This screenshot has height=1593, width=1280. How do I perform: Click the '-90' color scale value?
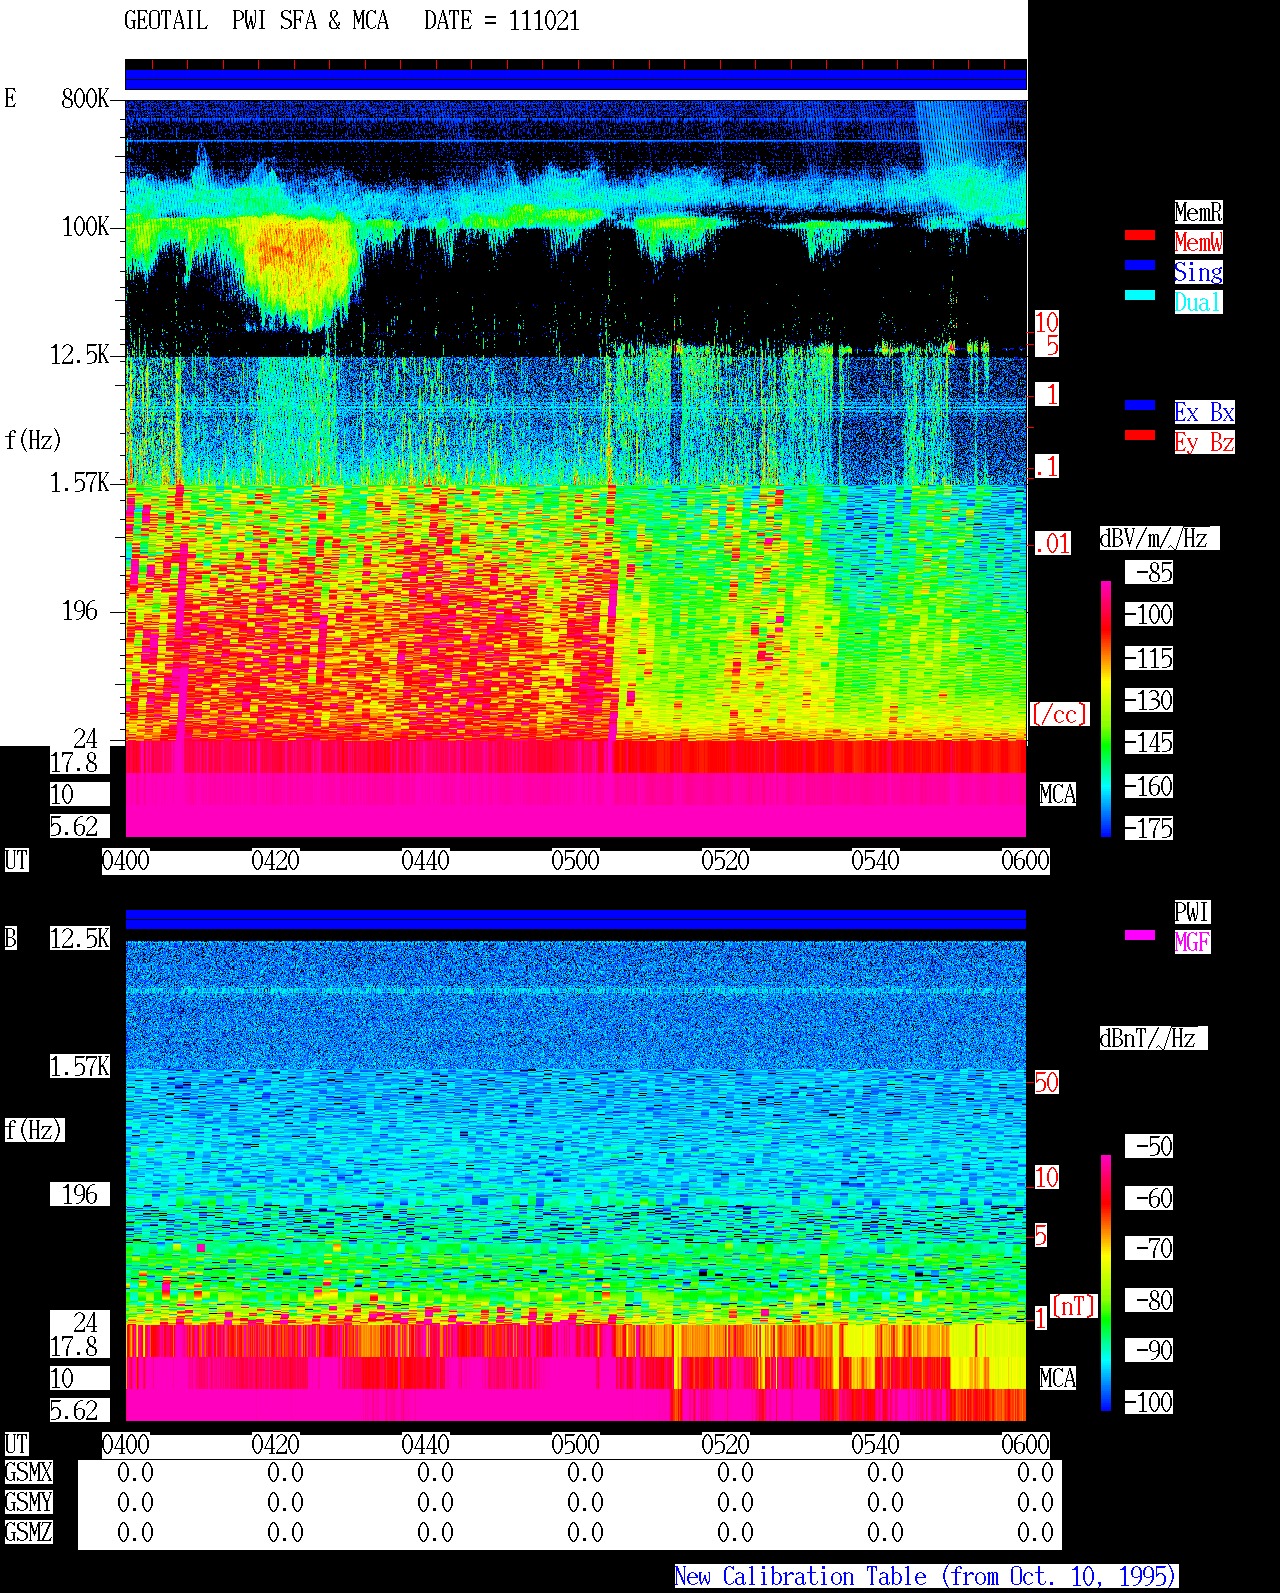(x=1149, y=1351)
